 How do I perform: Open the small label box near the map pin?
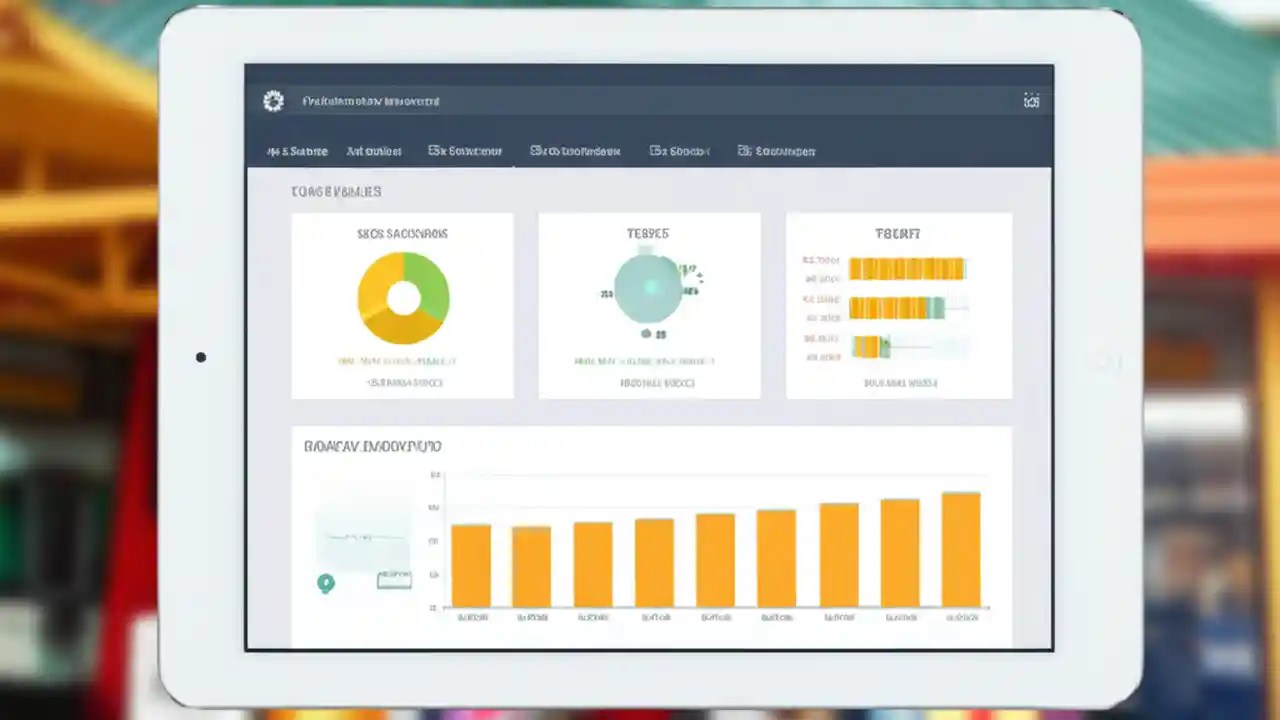[393, 580]
